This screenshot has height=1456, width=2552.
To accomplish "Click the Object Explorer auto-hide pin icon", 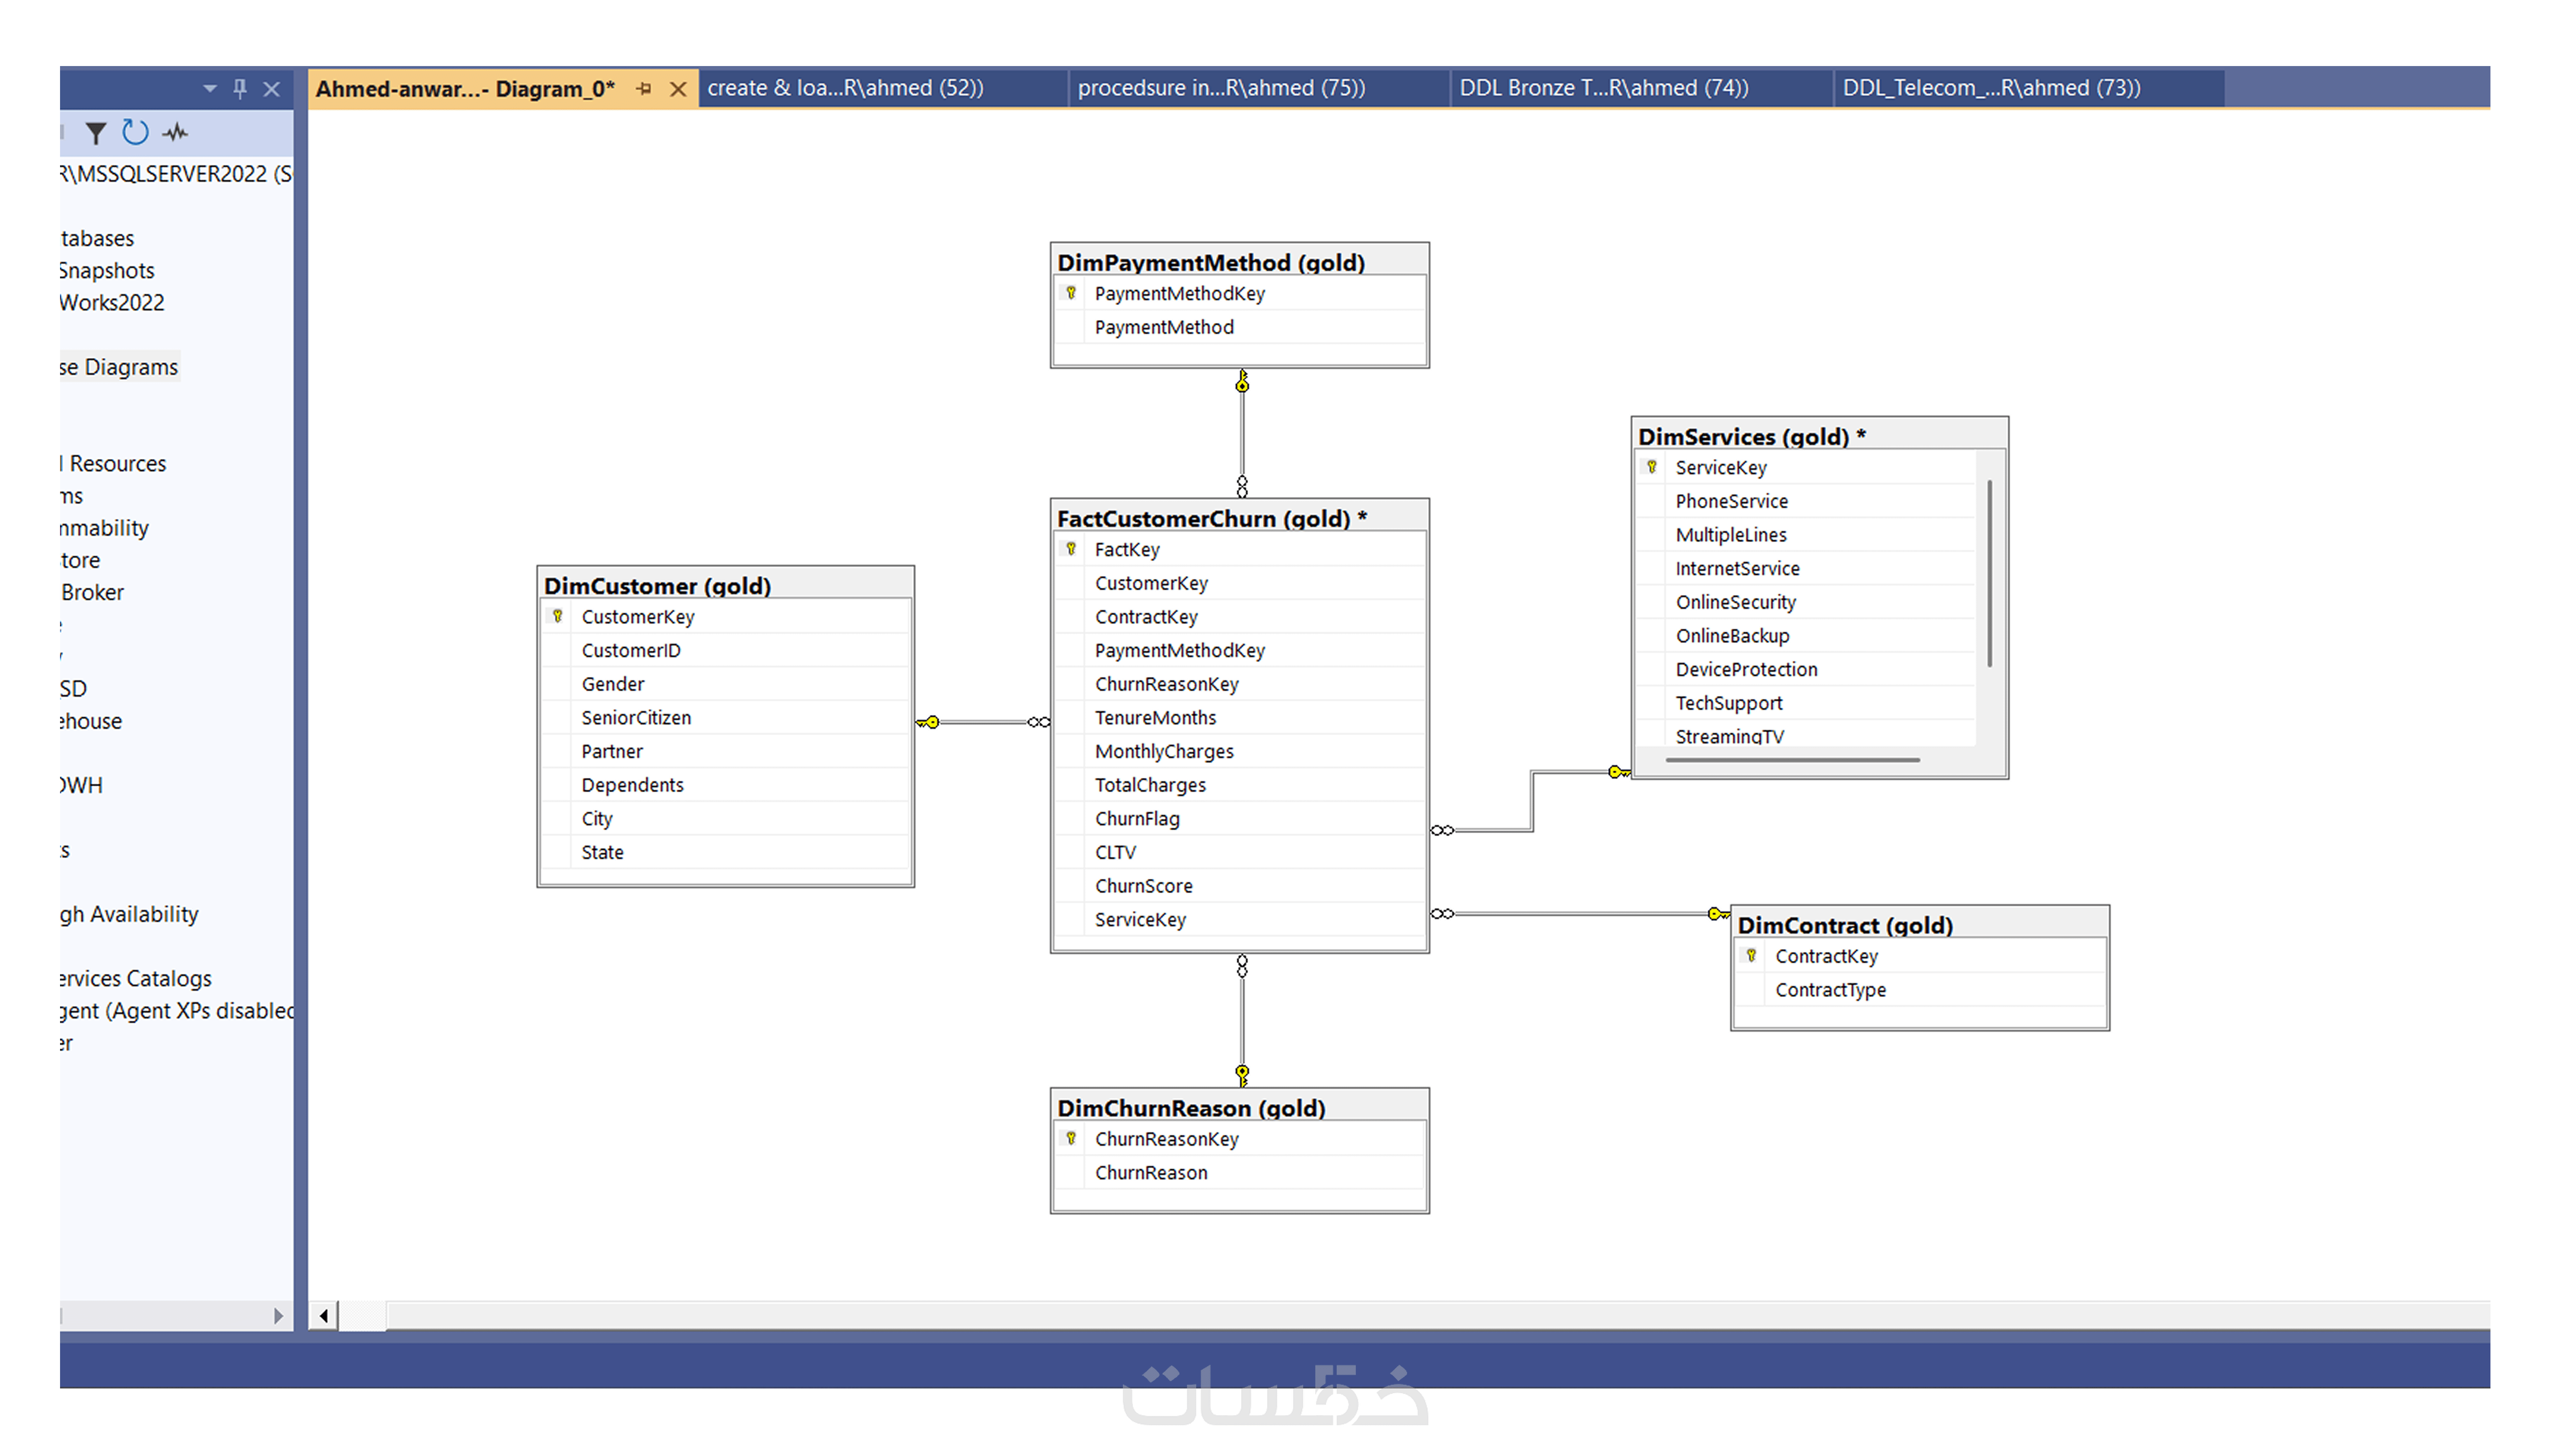I will 240,88.
